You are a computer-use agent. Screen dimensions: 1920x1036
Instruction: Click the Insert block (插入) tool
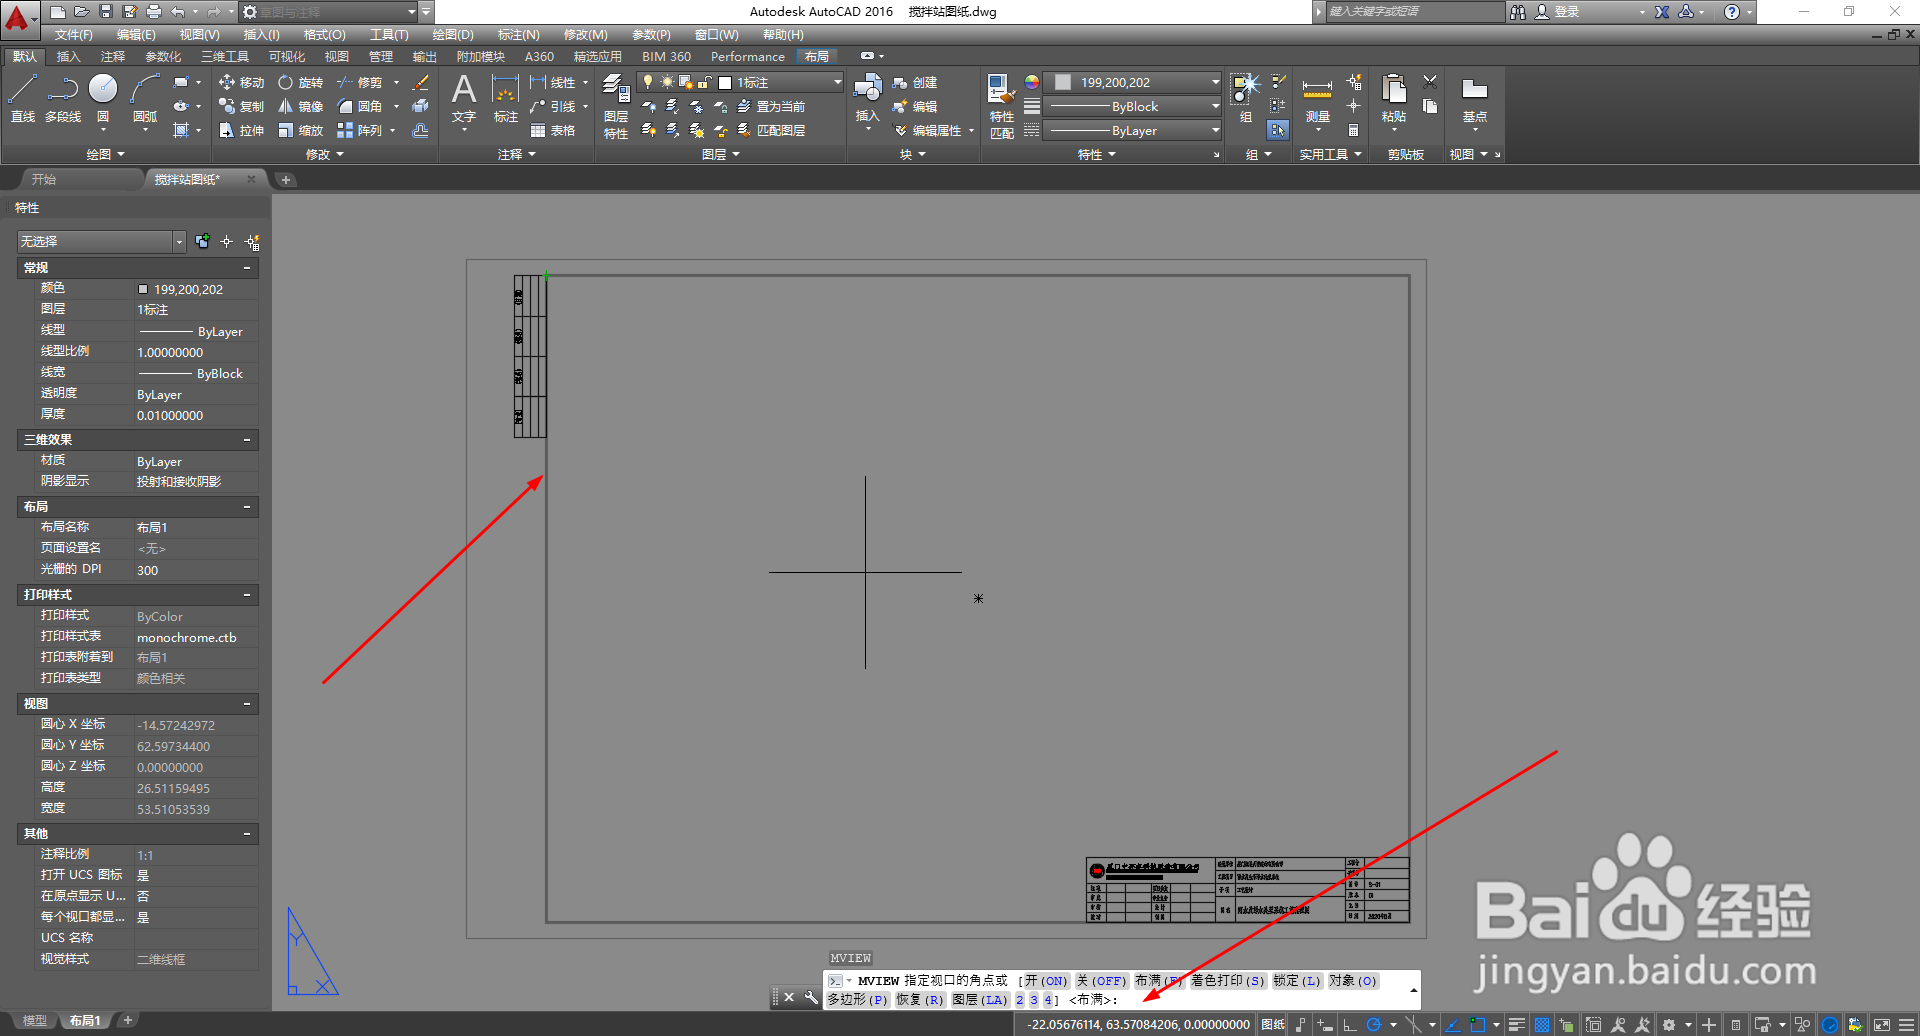point(867,98)
